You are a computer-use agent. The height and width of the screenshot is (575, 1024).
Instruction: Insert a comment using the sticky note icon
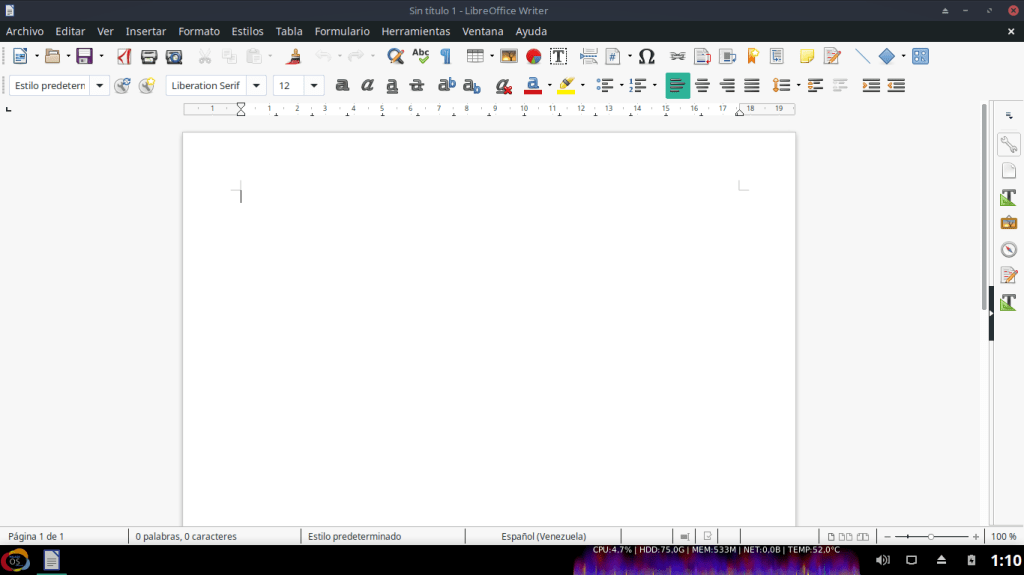tap(806, 57)
